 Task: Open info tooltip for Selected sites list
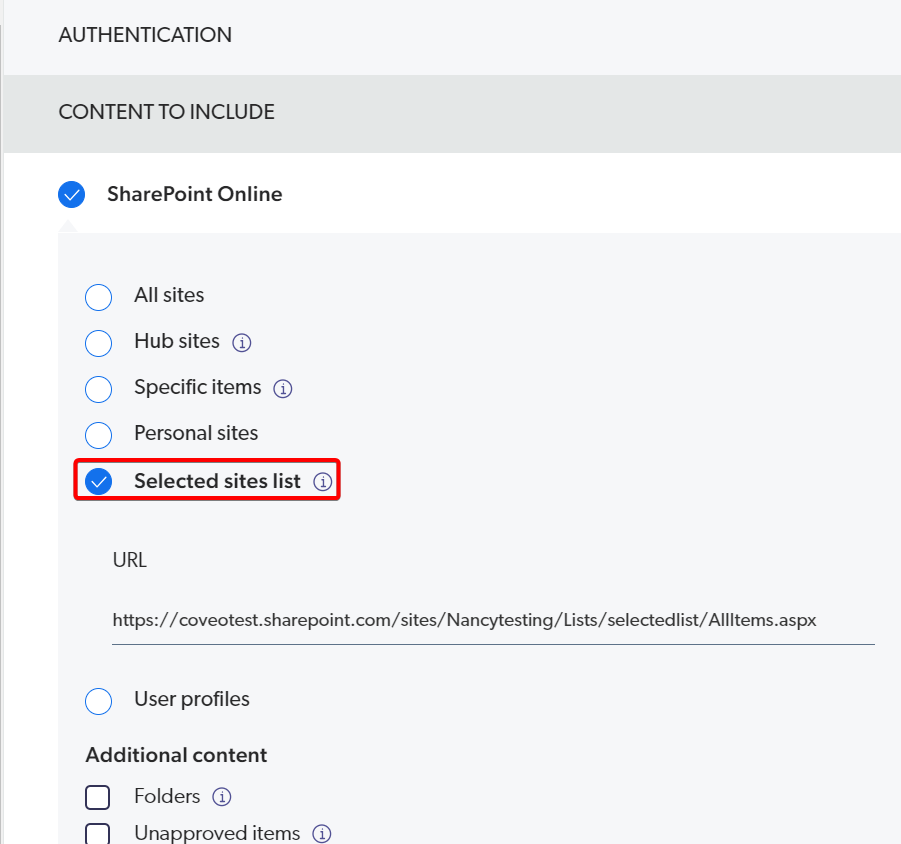tap(322, 482)
